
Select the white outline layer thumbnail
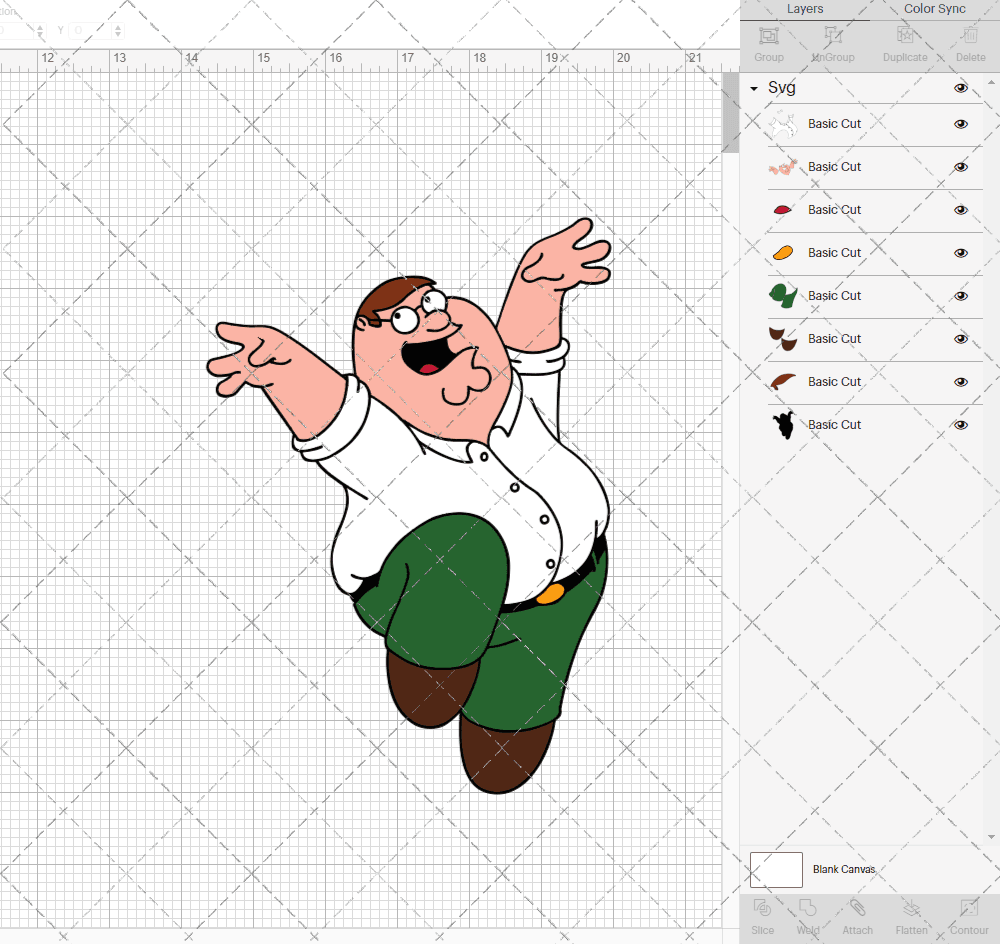(x=783, y=124)
